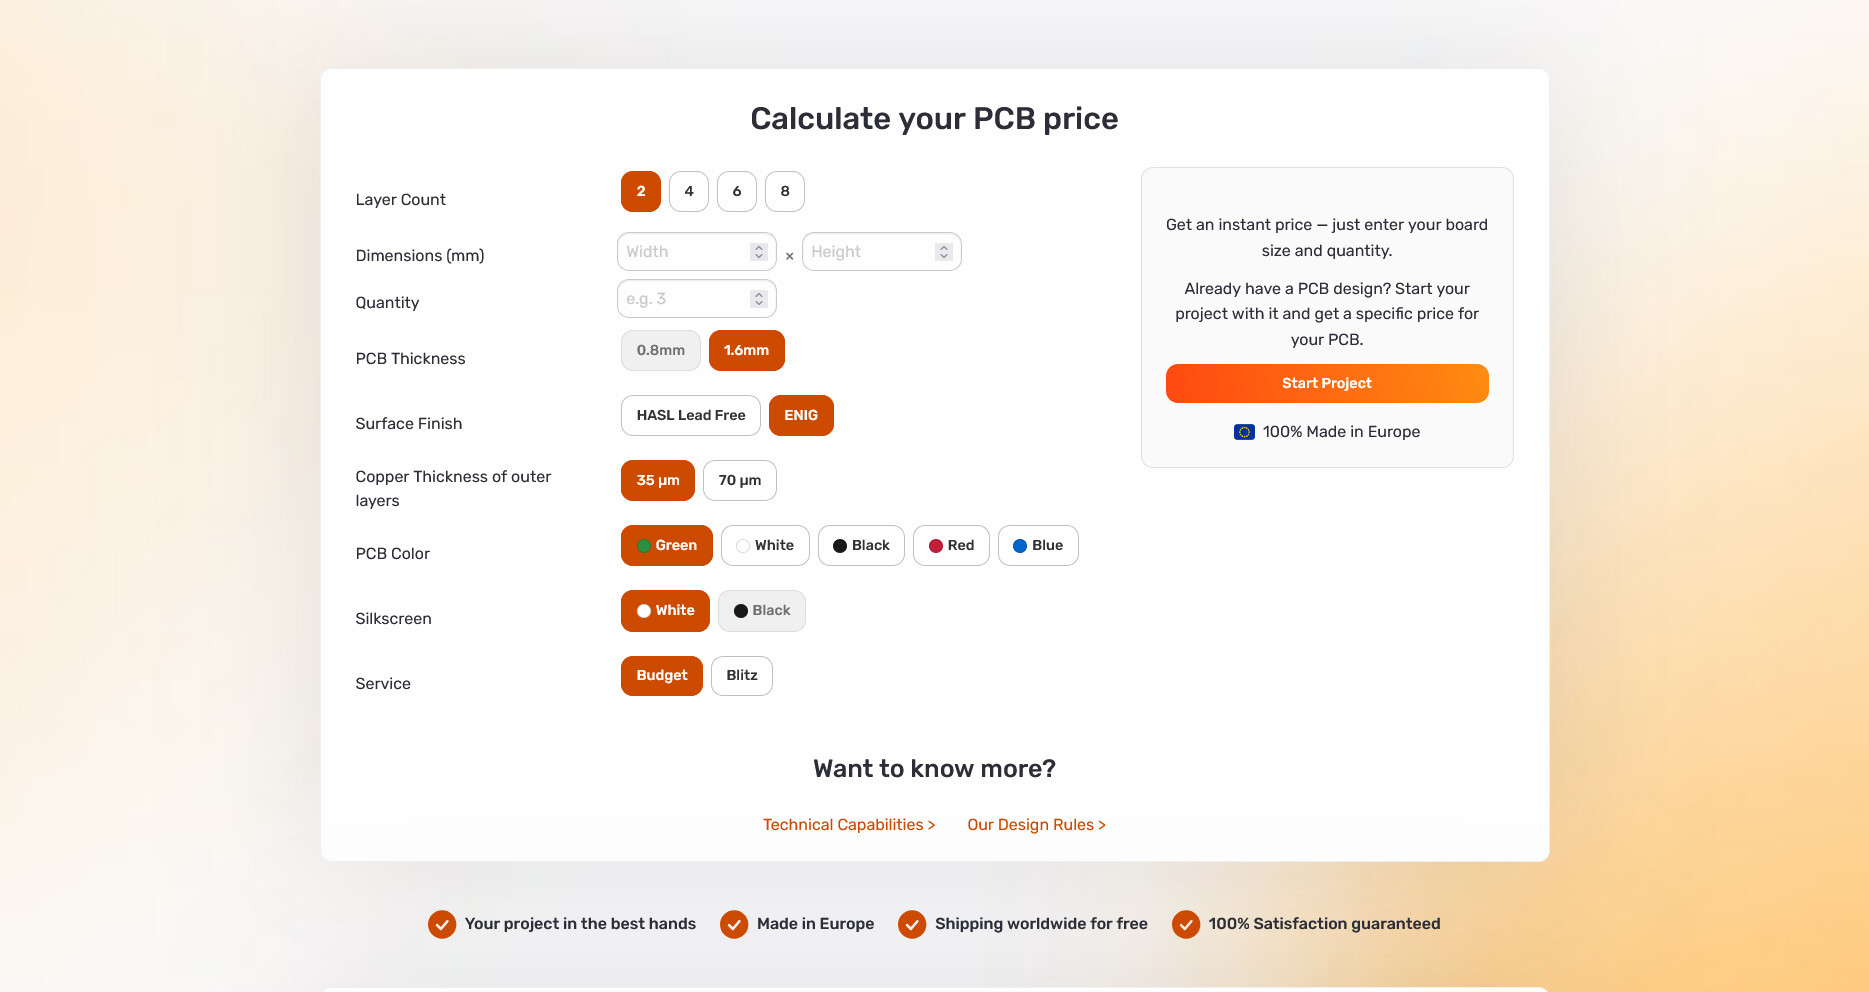Click the Quantity stepper arrows
This screenshot has height=992, width=1869.
tap(759, 299)
